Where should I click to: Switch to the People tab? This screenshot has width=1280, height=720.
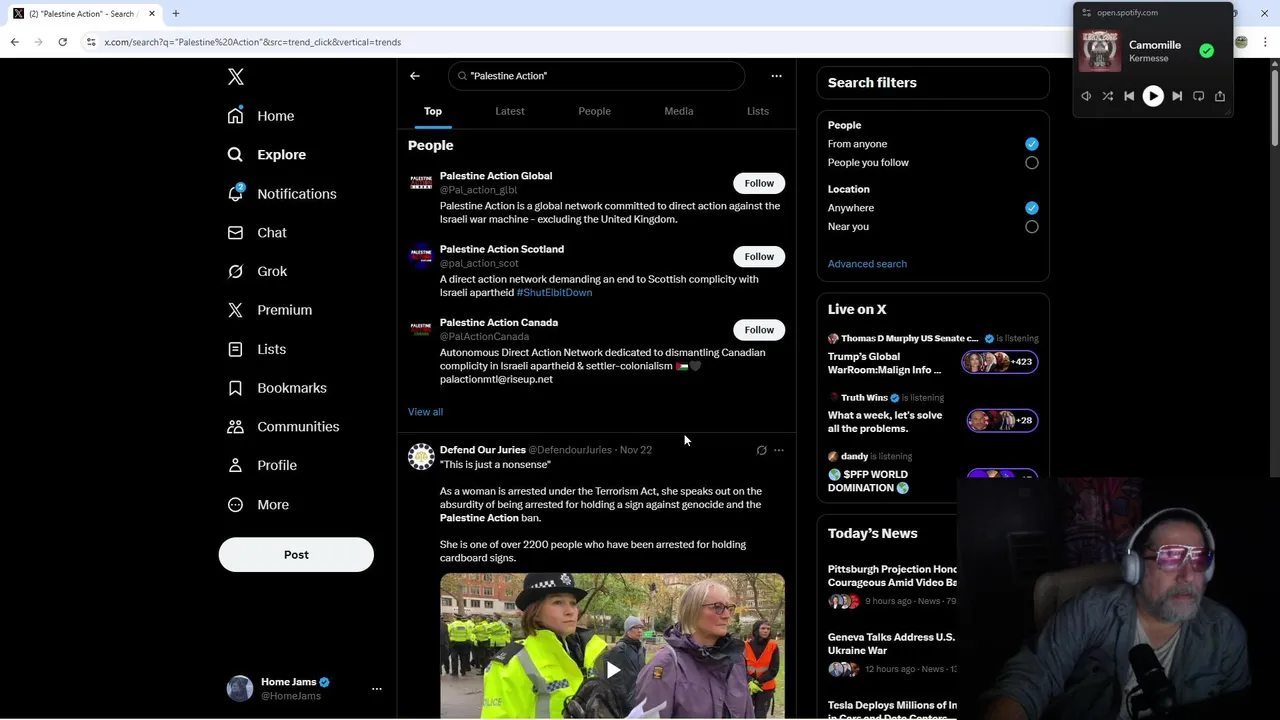tap(594, 111)
